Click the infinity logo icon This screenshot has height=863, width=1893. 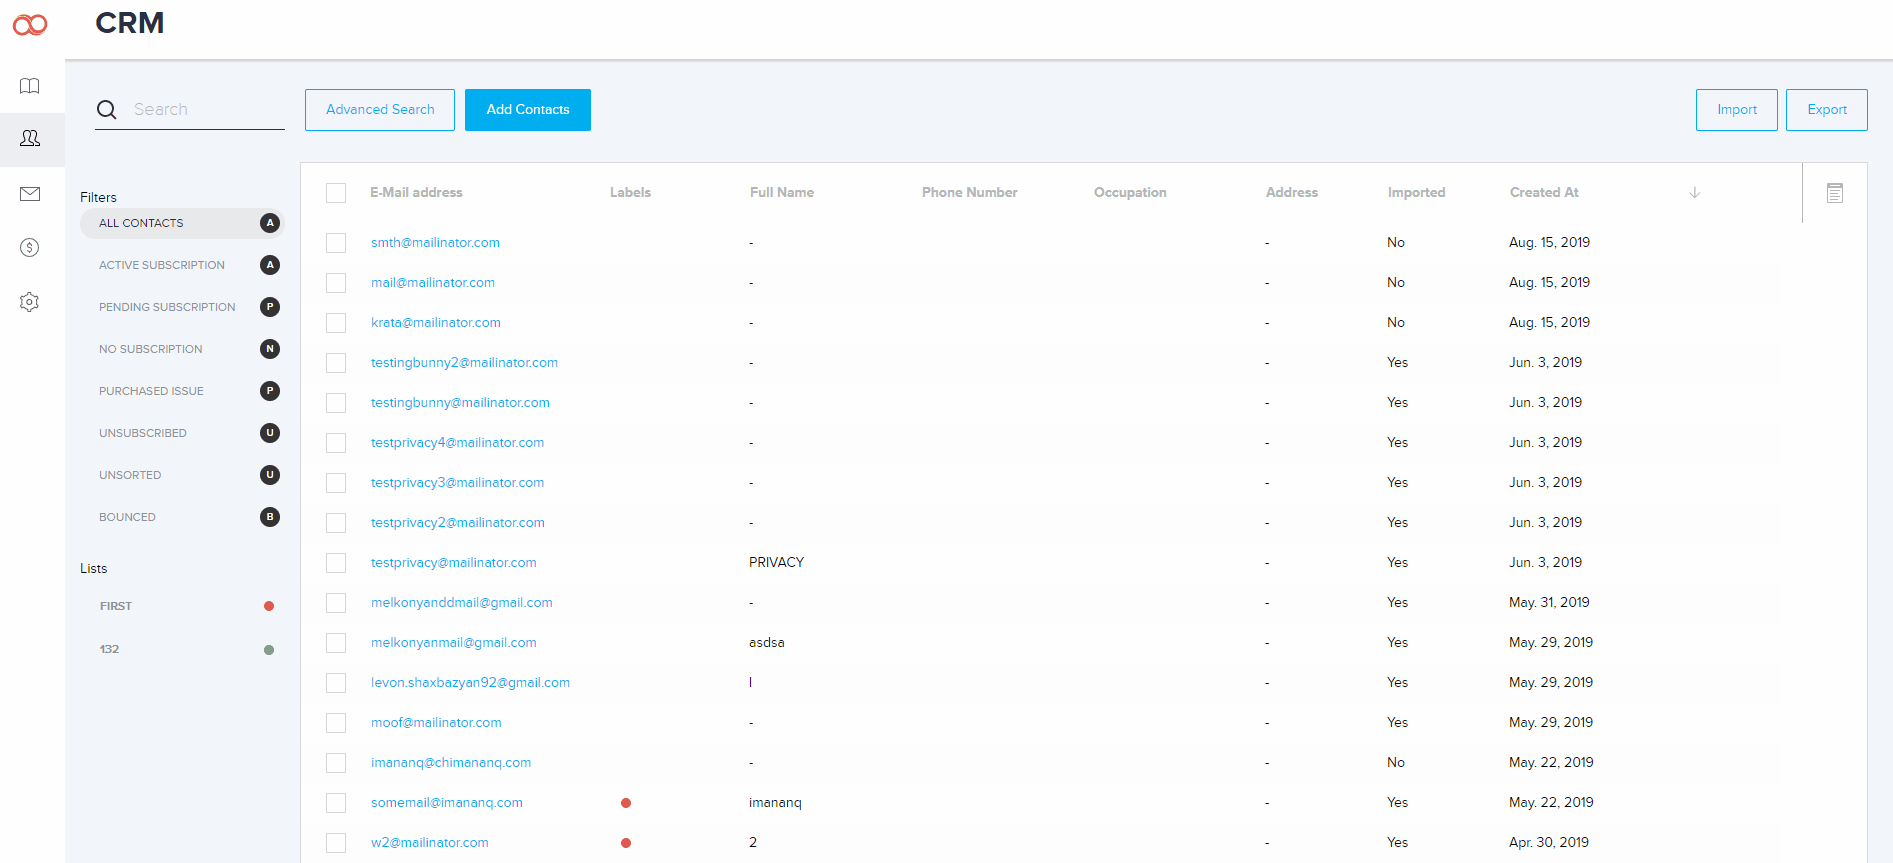point(30,25)
